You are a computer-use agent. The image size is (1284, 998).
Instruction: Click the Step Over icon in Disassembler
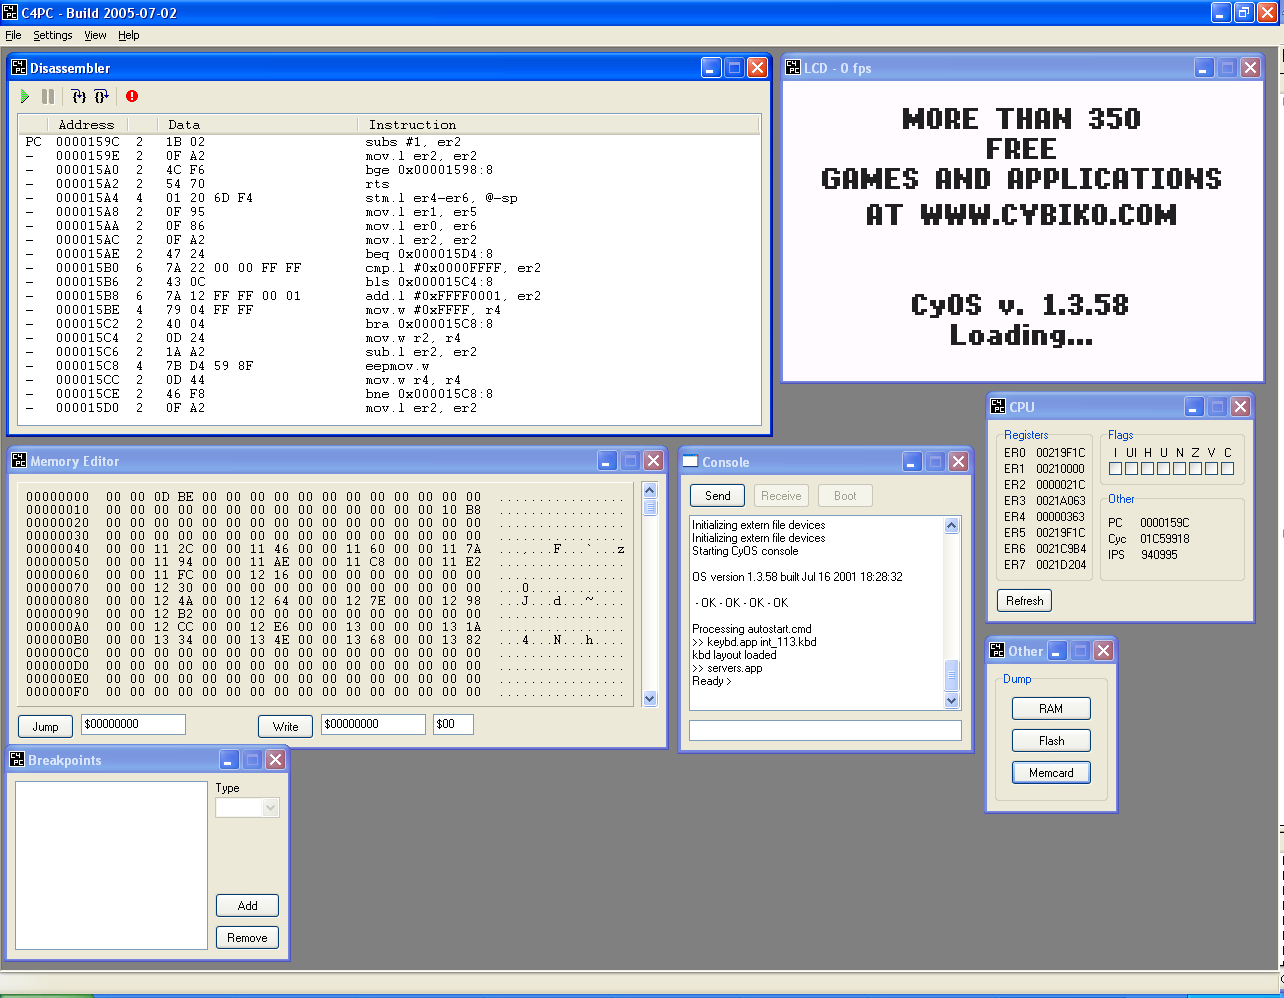[101, 96]
